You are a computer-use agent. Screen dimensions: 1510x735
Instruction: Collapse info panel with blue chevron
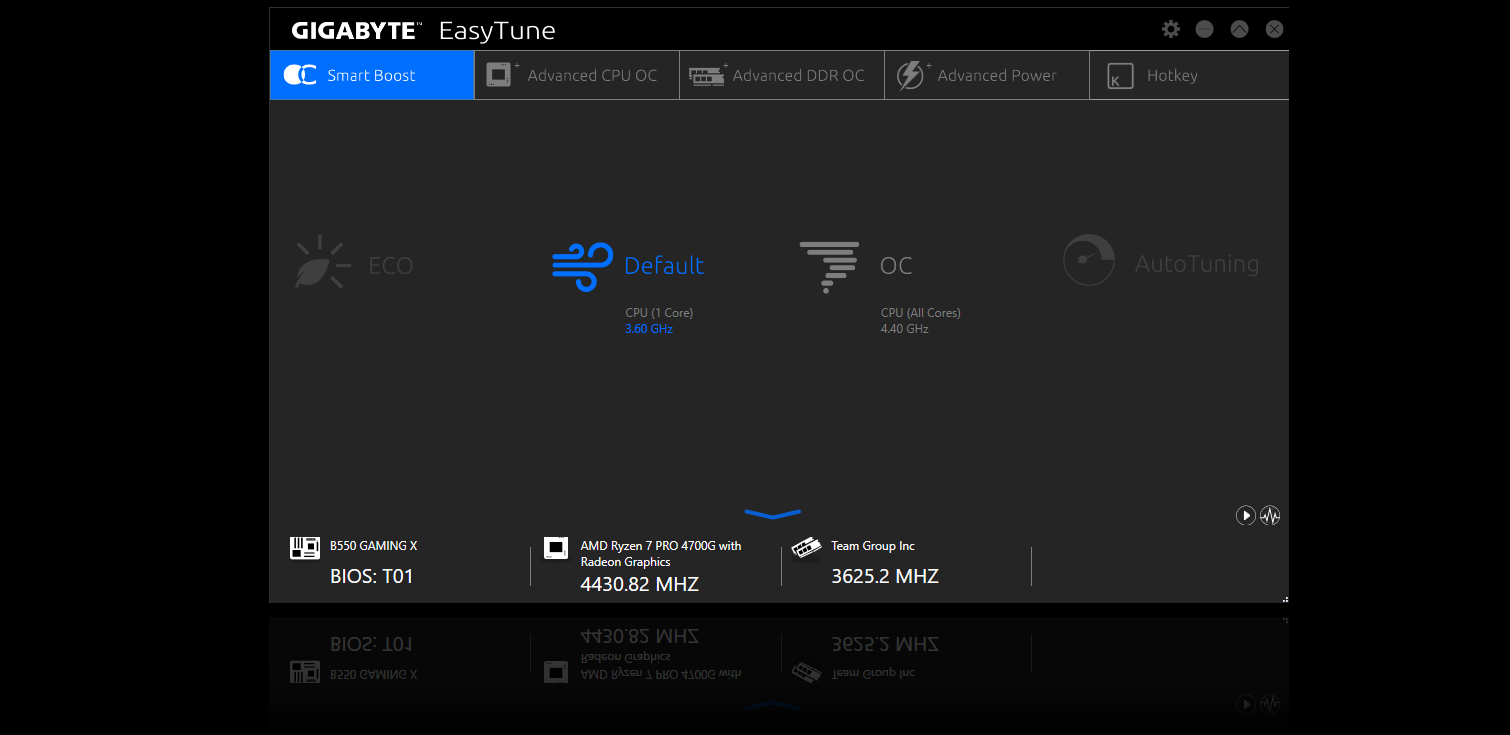click(772, 514)
